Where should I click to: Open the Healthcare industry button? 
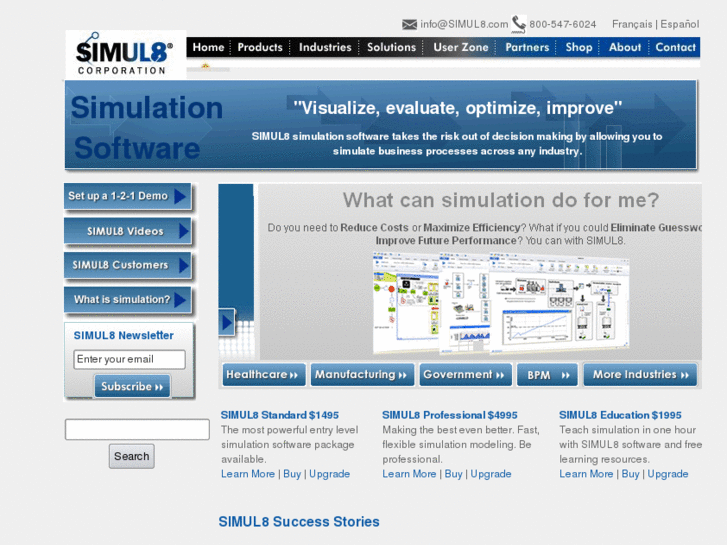click(x=264, y=375)
